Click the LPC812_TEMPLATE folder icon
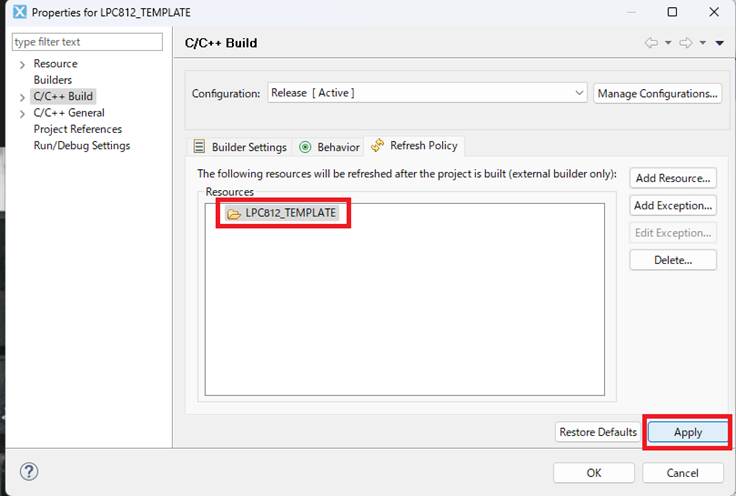 tap(234, 213)
